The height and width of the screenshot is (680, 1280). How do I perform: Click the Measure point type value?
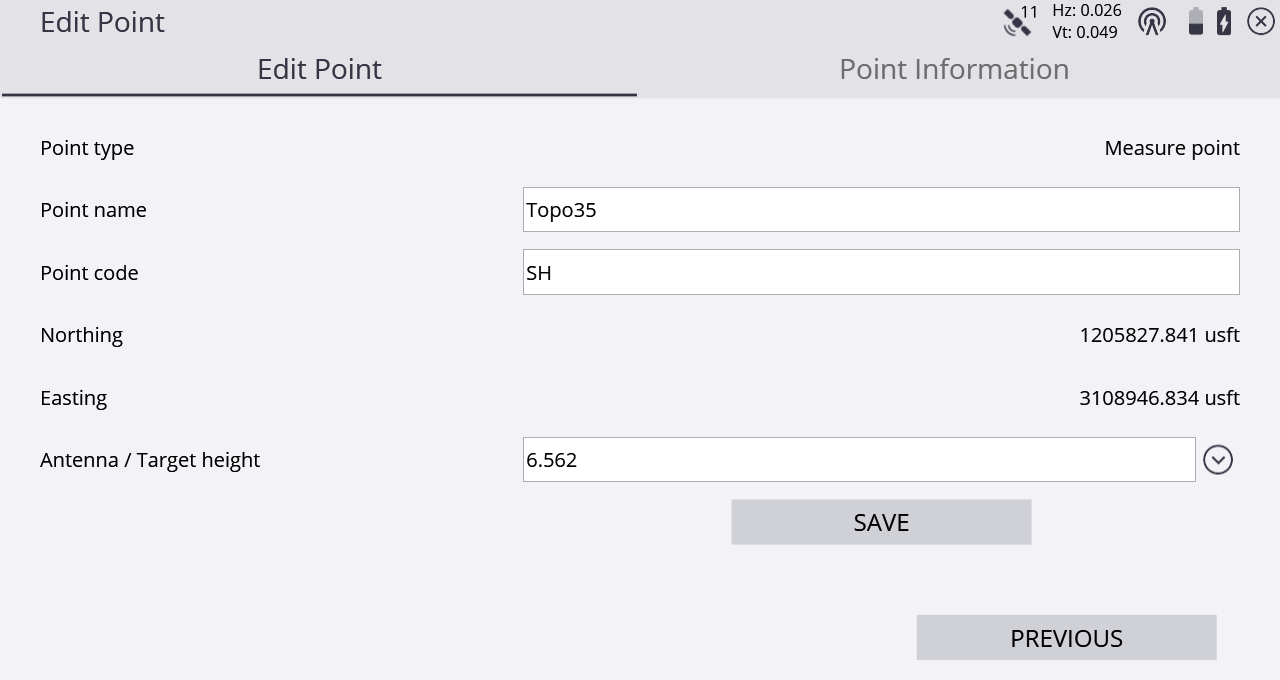click(1171, 148)
